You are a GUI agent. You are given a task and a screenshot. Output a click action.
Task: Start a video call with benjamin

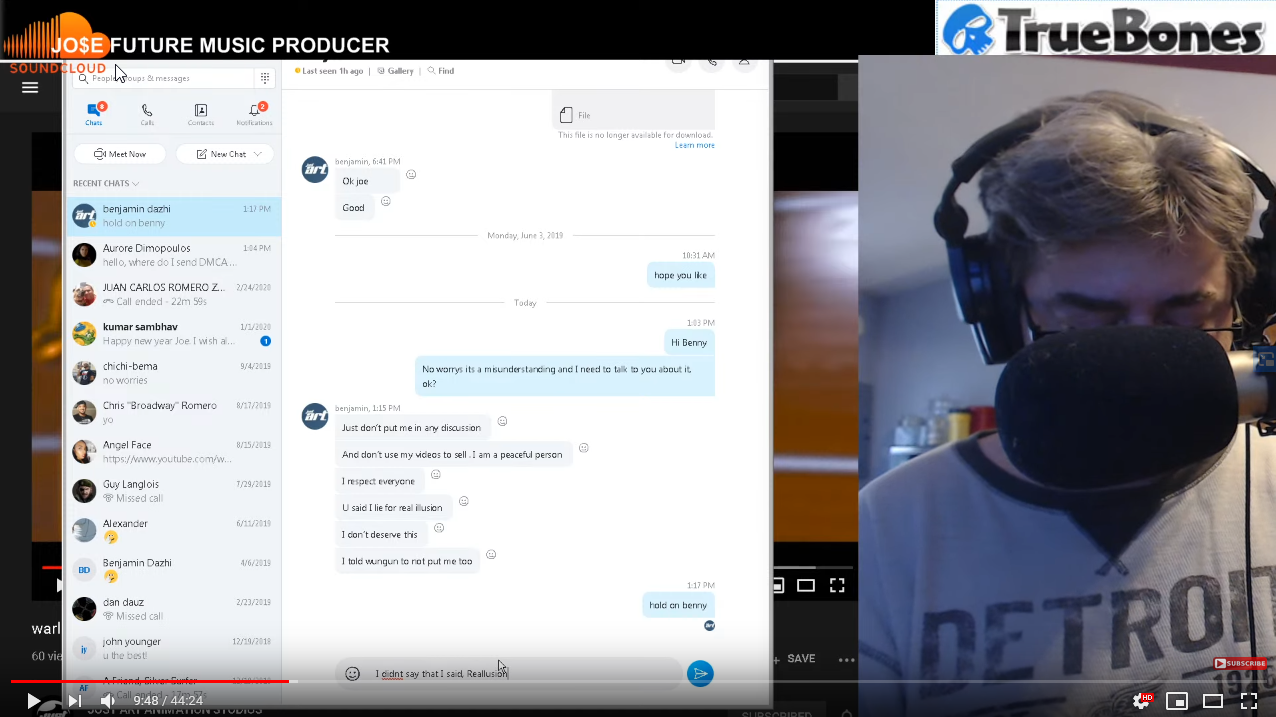pos(678,62)
